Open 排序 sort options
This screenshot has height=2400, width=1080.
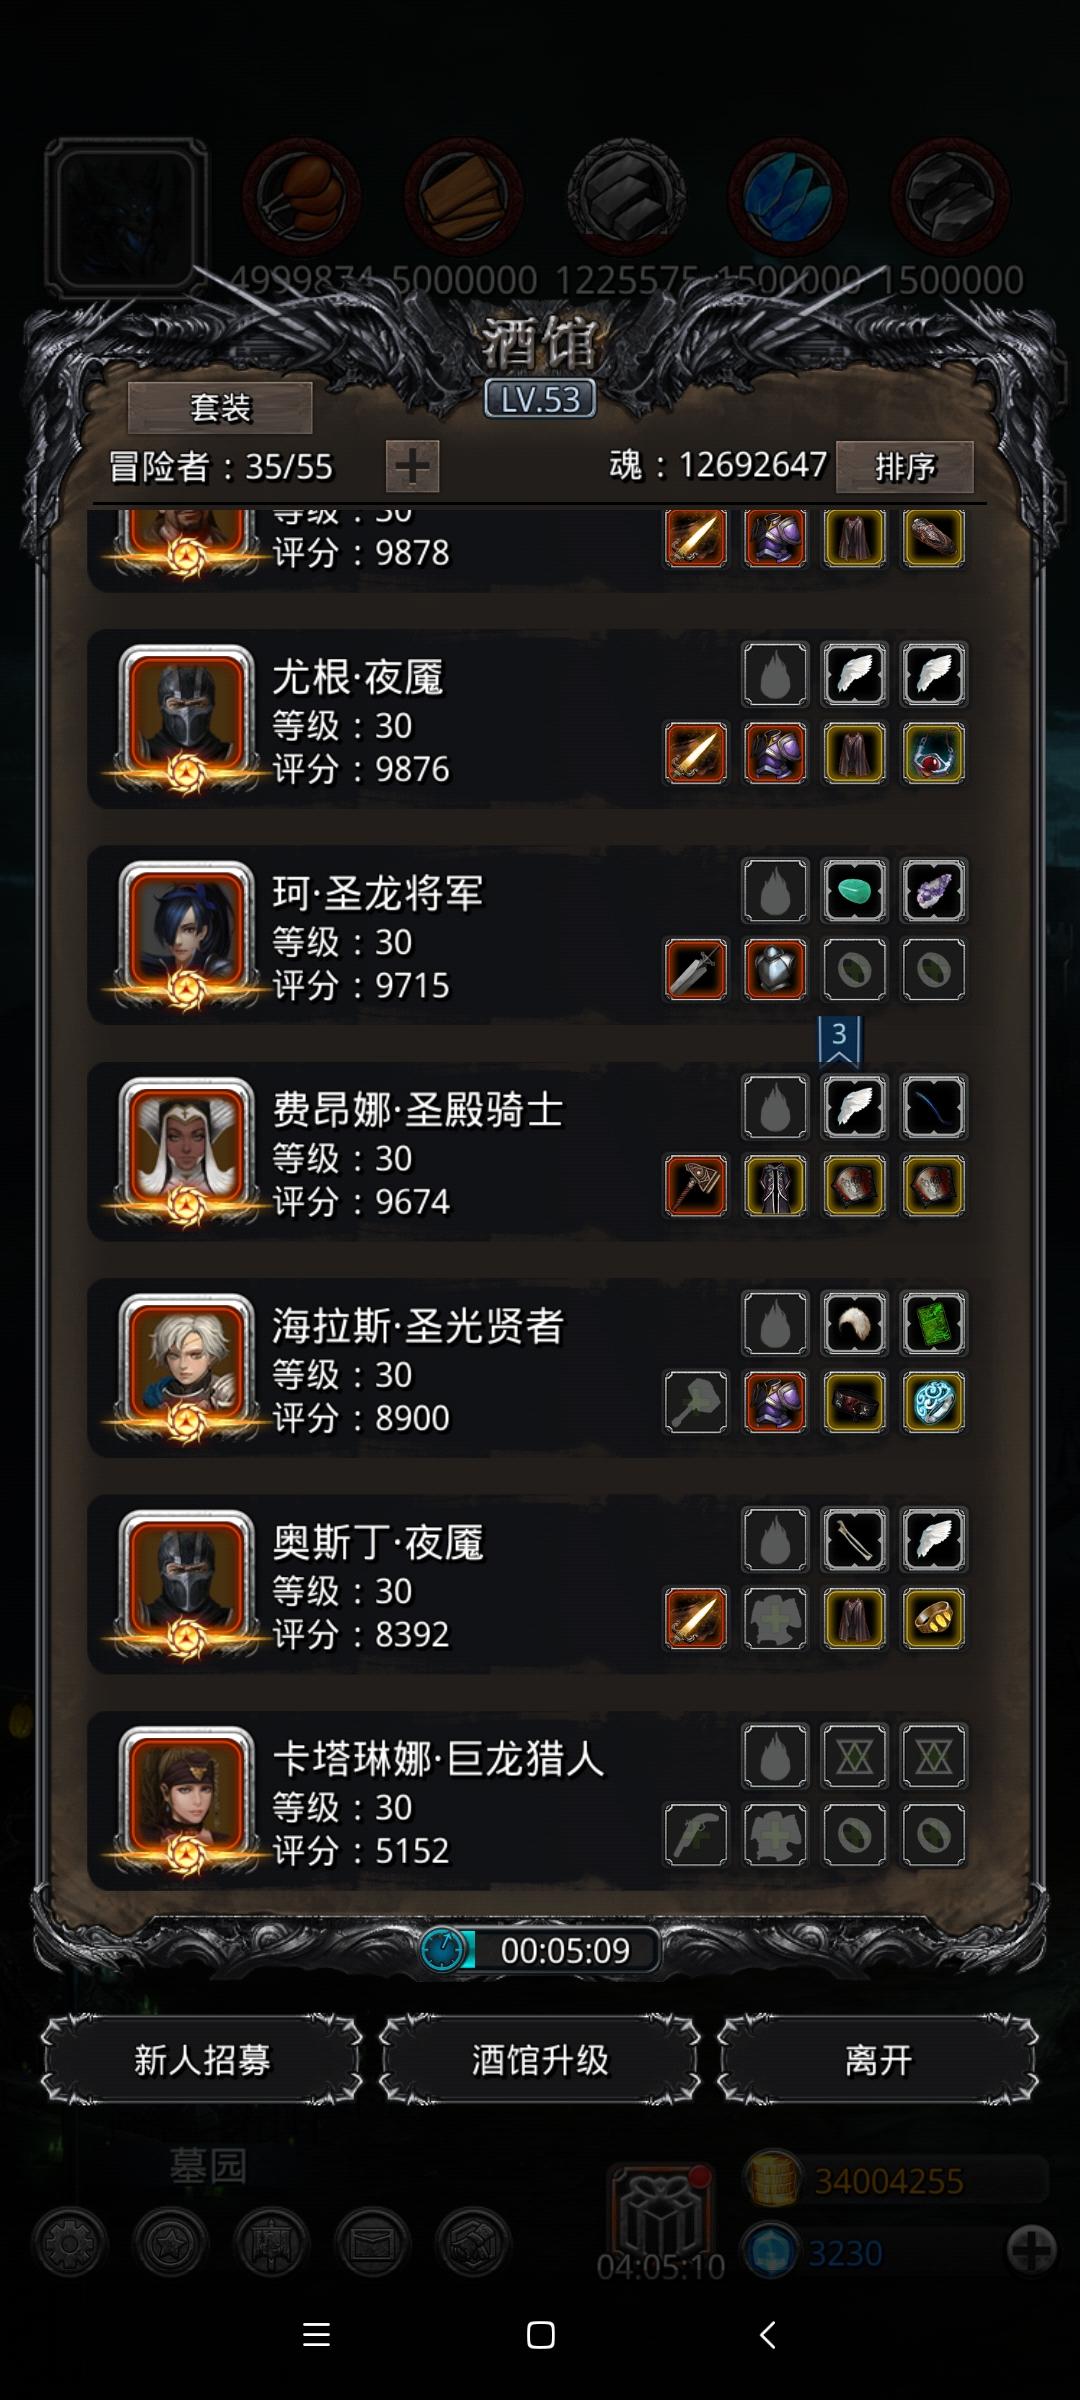click(x=905, y=466)
